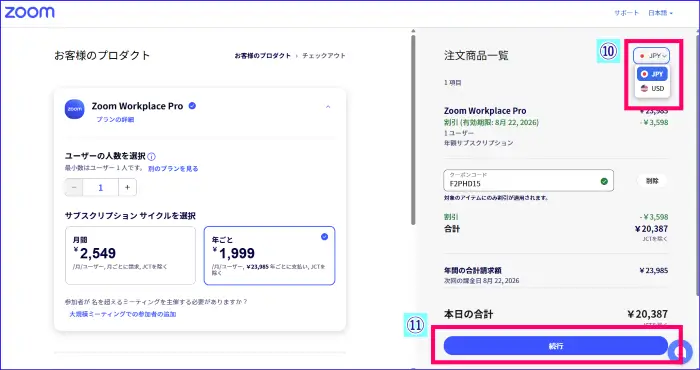Select the 月間 ¥2,549 billing cycle
The height and width of the screenshot is (370, 700).
point(130,255)
